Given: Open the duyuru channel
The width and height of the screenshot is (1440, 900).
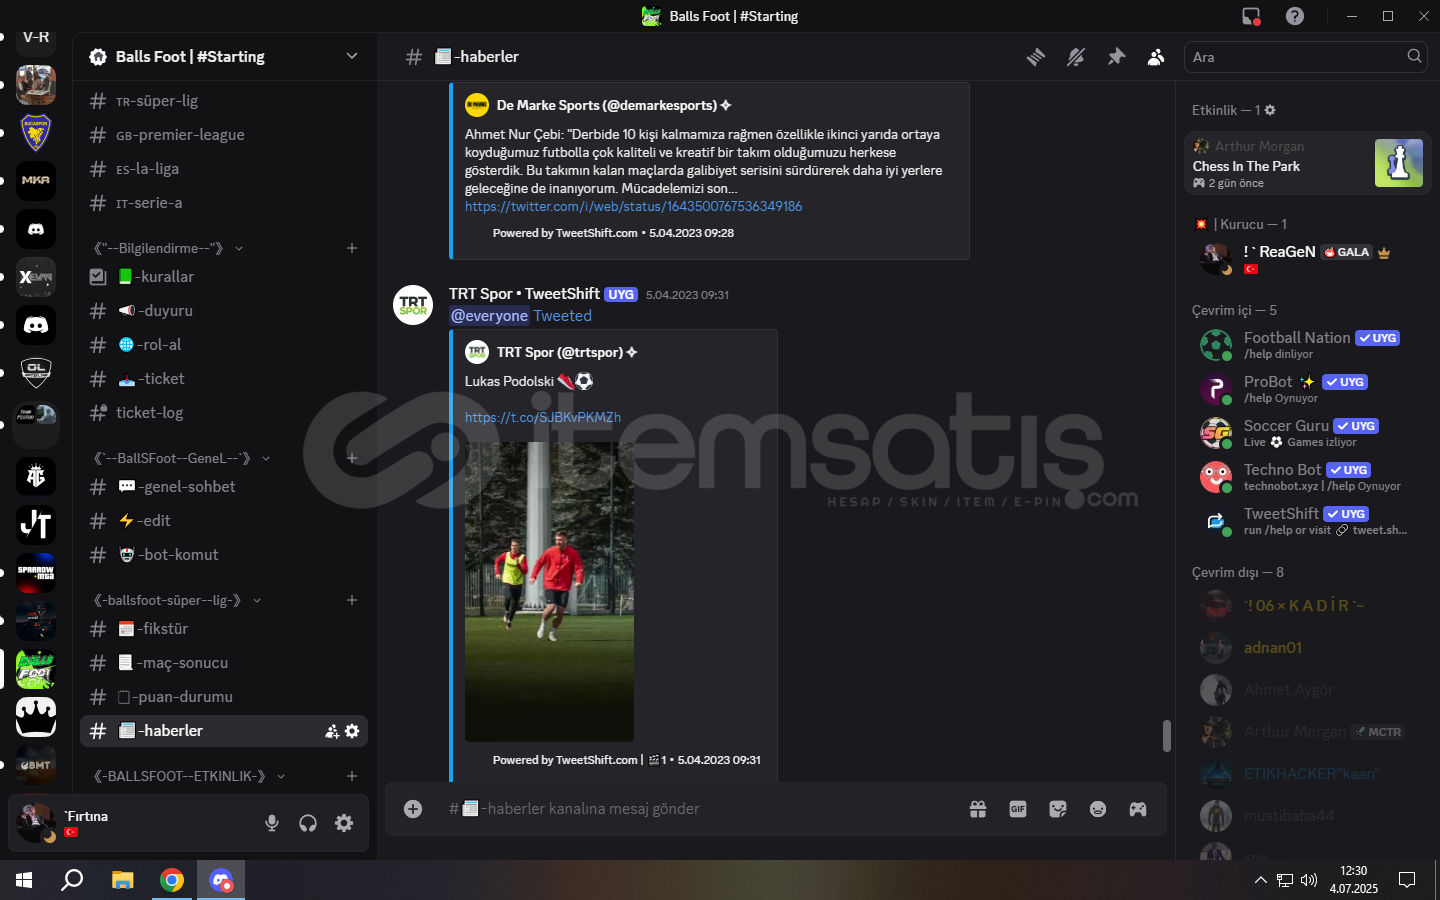Looking at the screenshot, I should [x=224, y=311].
